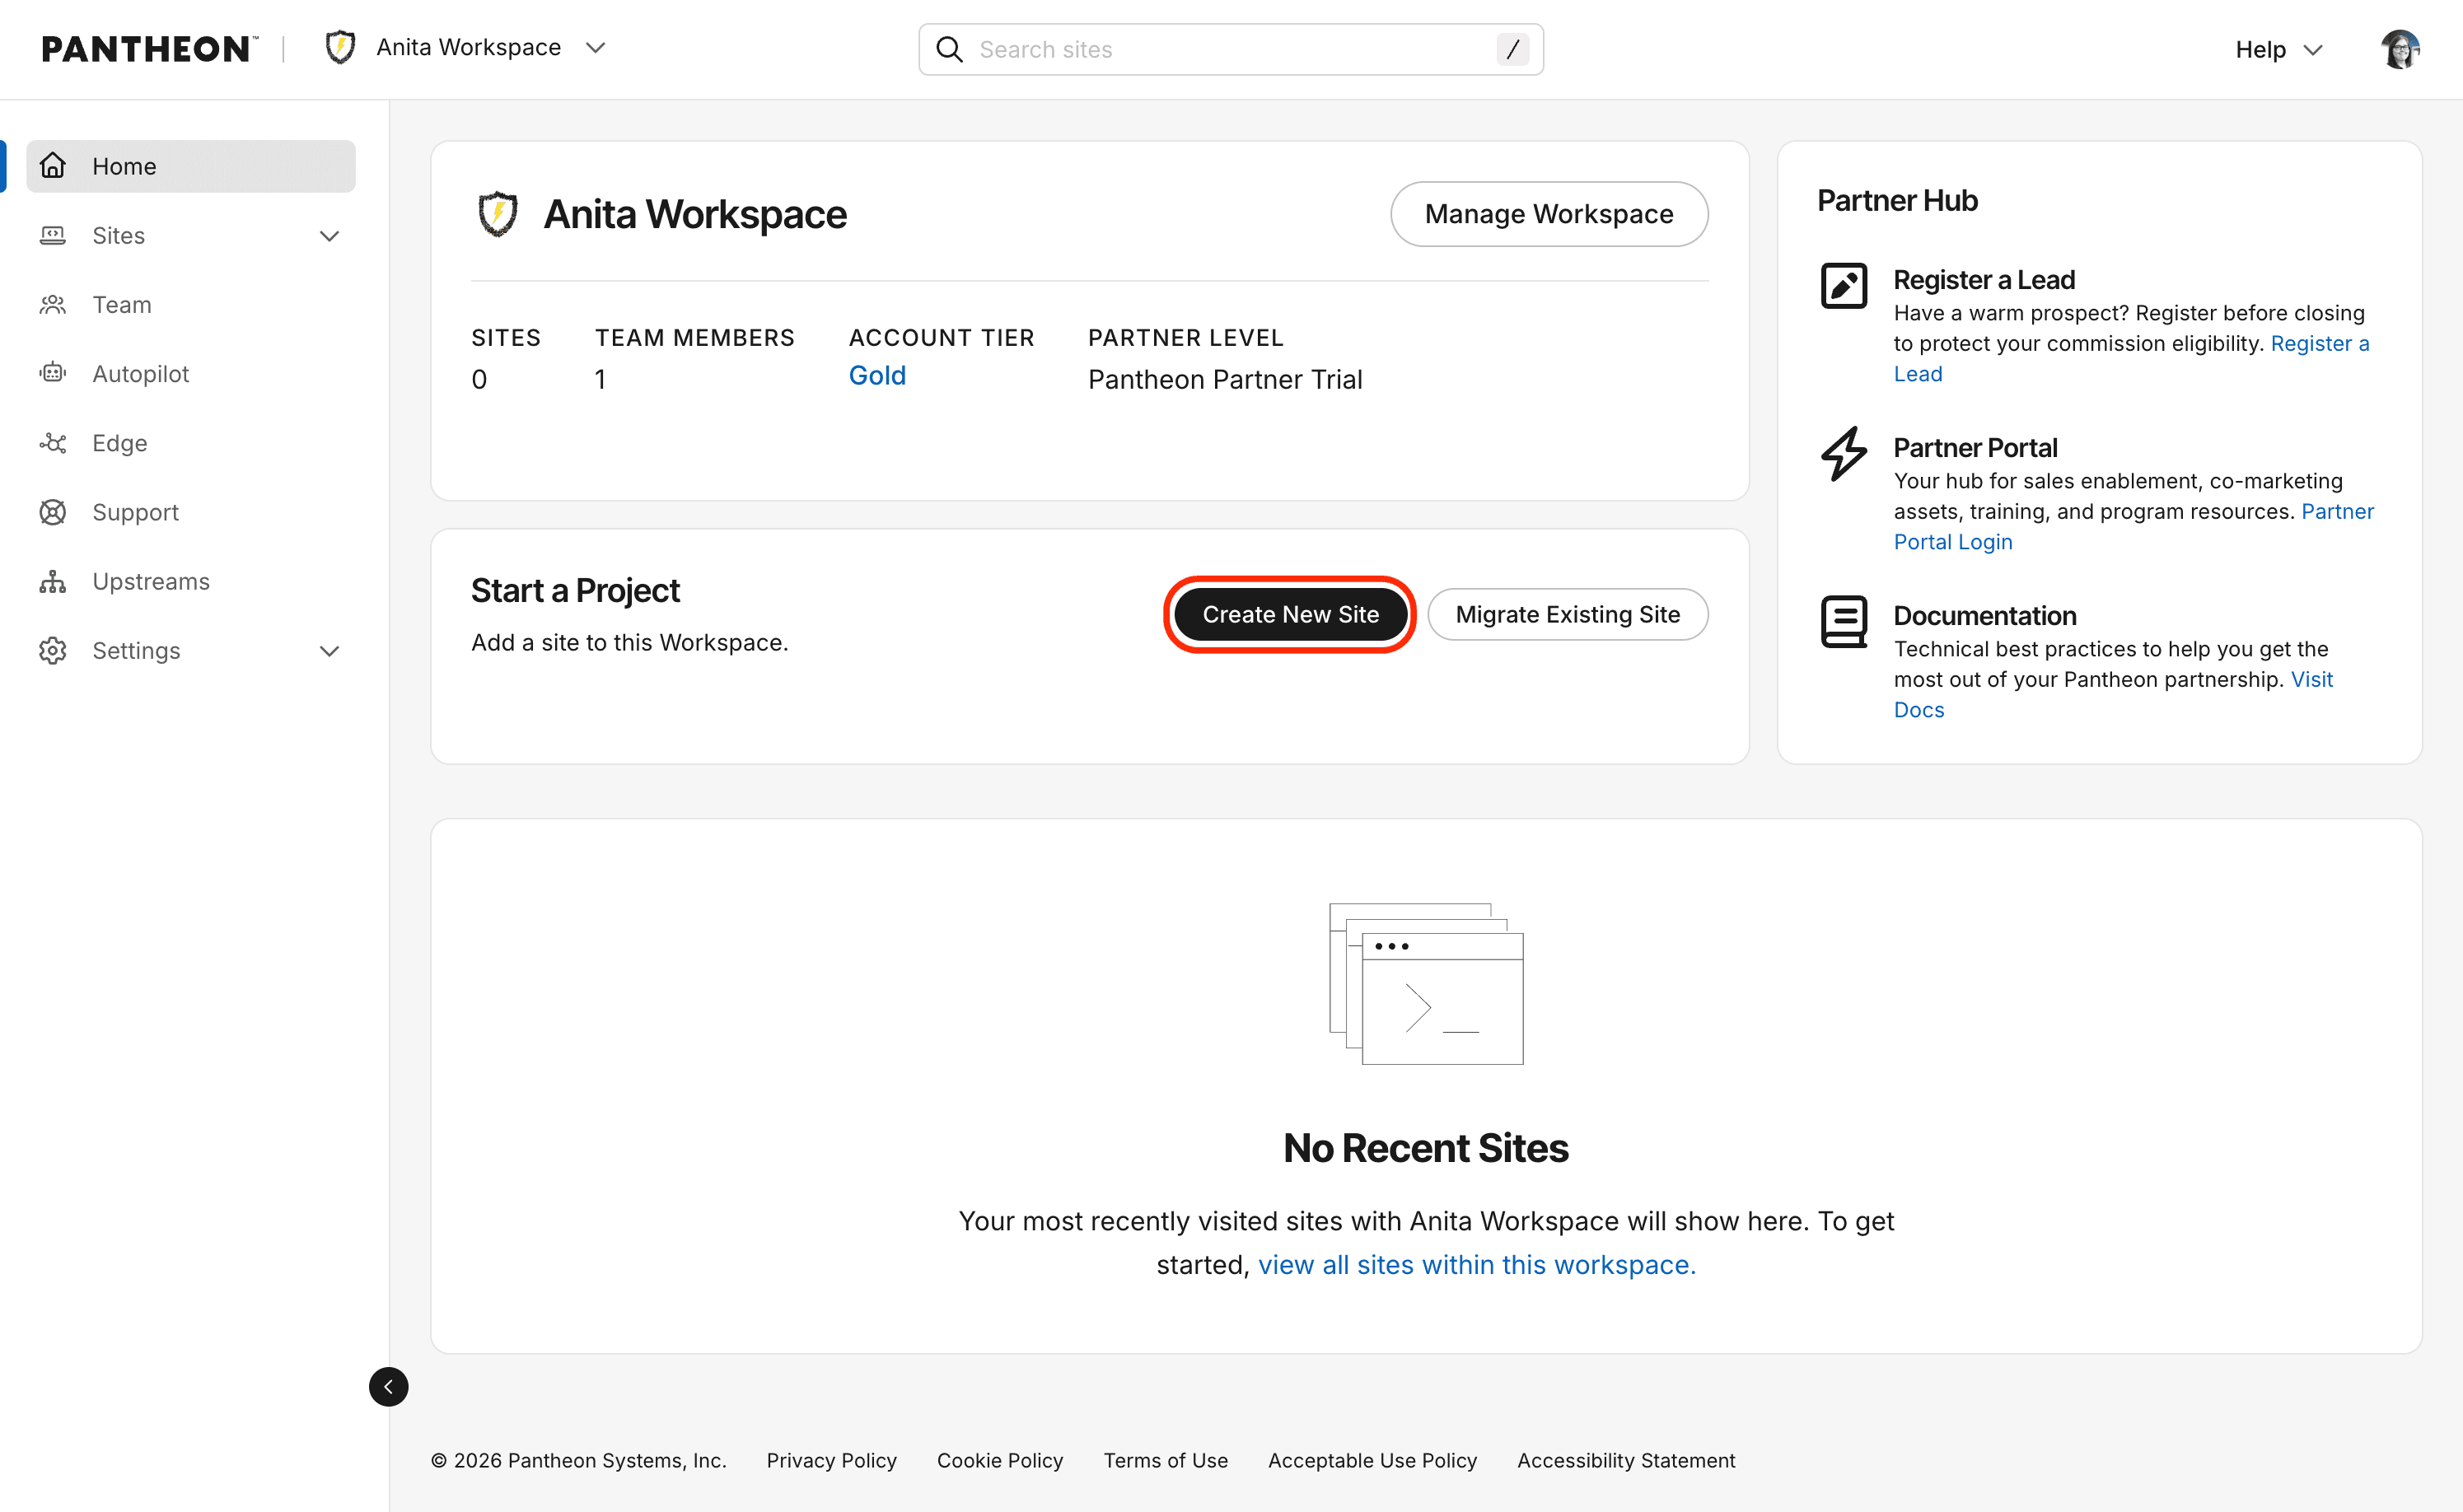The height and width of the screenshot is (1512, 2463).
Task: Click the Documentation book icon
Action: pos(1843,622)
